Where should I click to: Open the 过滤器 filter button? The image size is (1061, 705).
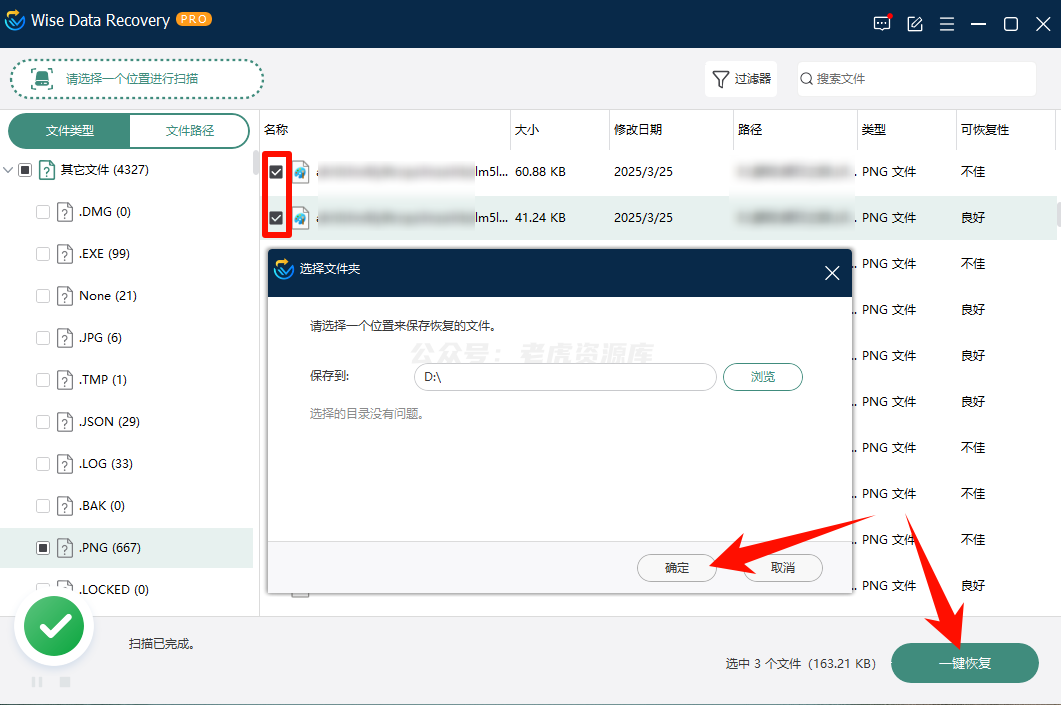click(x=741, y=79)
